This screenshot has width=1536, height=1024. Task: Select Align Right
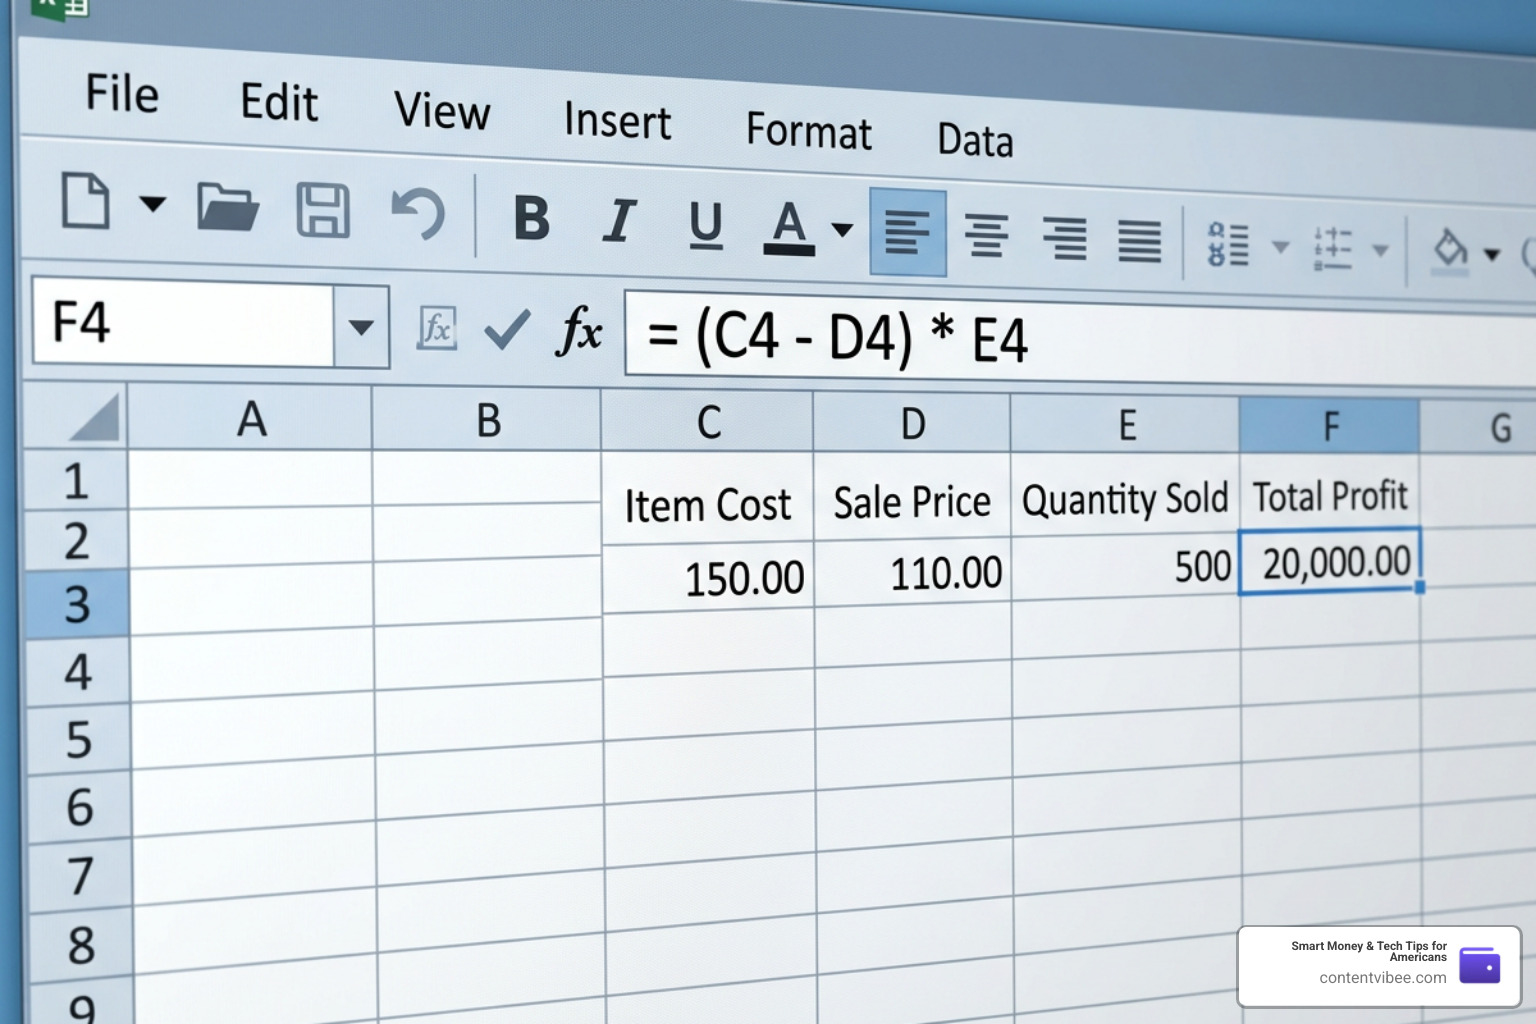(x=1065, y=239)
